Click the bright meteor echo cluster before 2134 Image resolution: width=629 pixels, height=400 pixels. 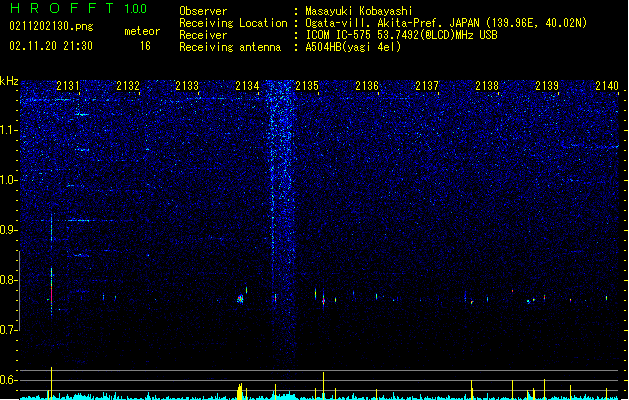coord(240,299)
